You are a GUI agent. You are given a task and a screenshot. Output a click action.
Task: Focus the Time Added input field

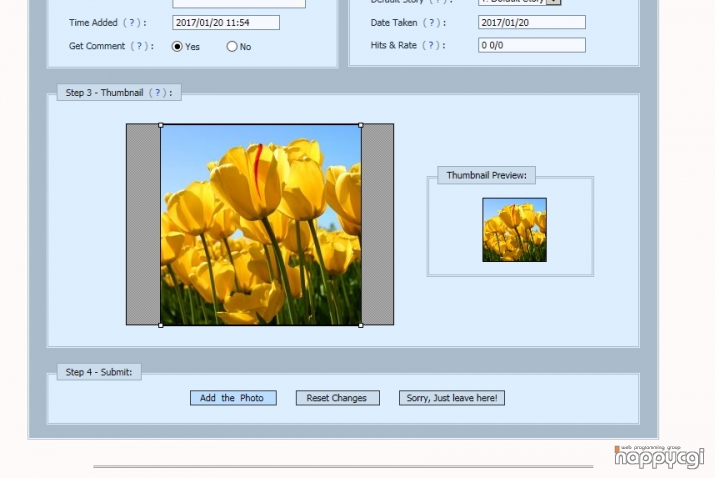click(226, 22)
